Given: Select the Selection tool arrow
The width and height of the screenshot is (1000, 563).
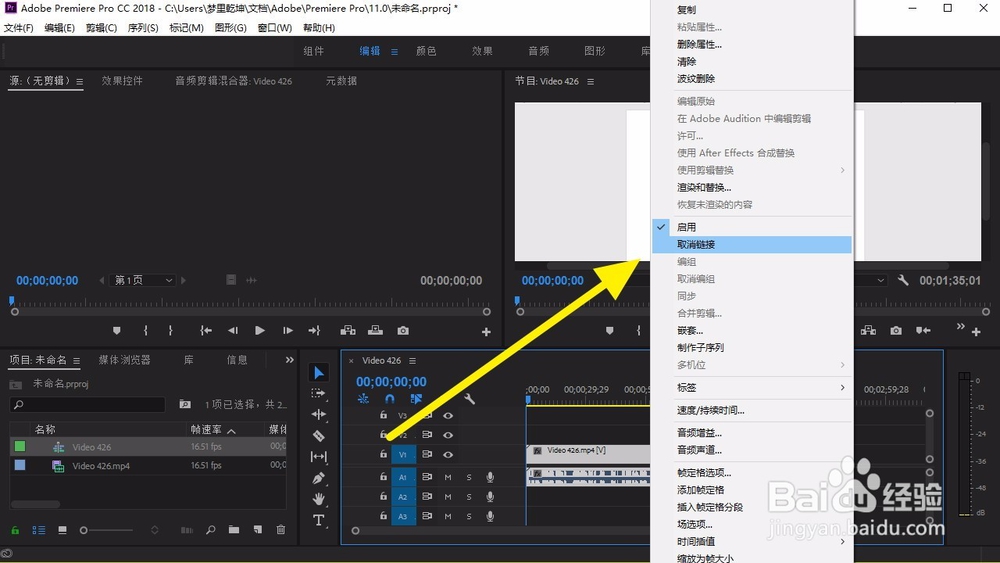Looking at the screenshot, I should [x=319, y=372].
